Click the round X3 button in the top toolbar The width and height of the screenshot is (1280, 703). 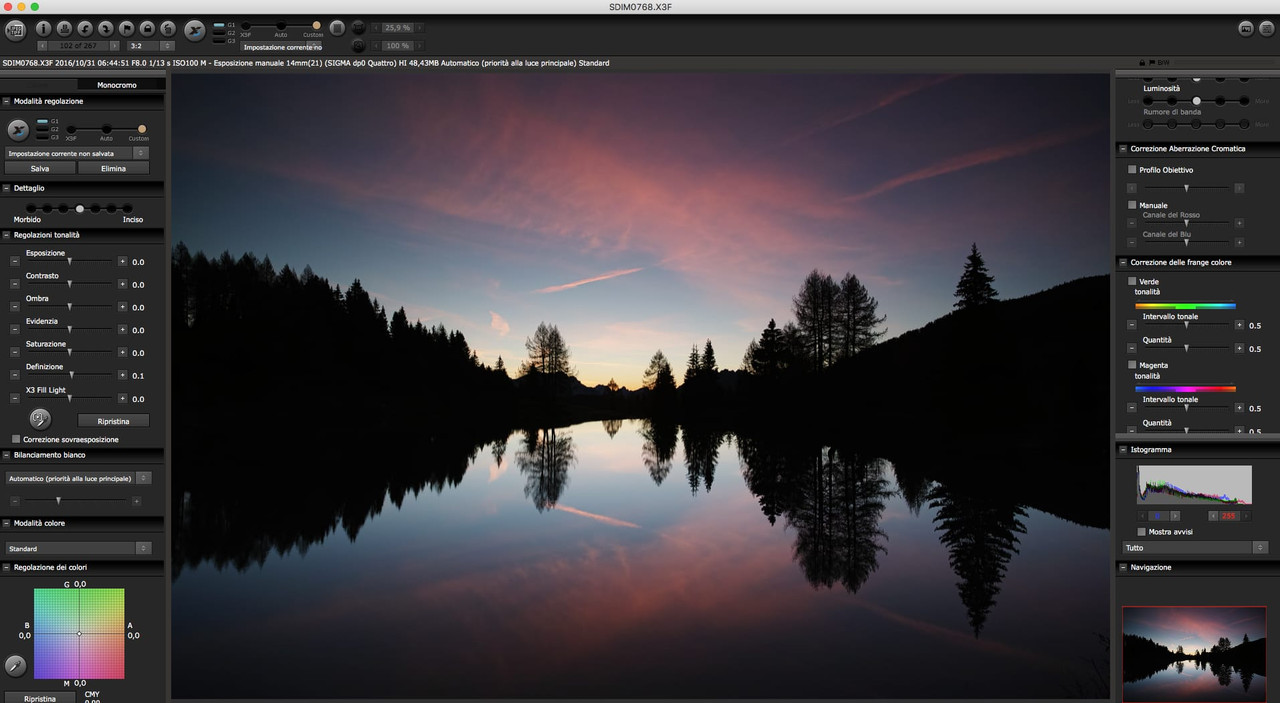click(195, 30)
